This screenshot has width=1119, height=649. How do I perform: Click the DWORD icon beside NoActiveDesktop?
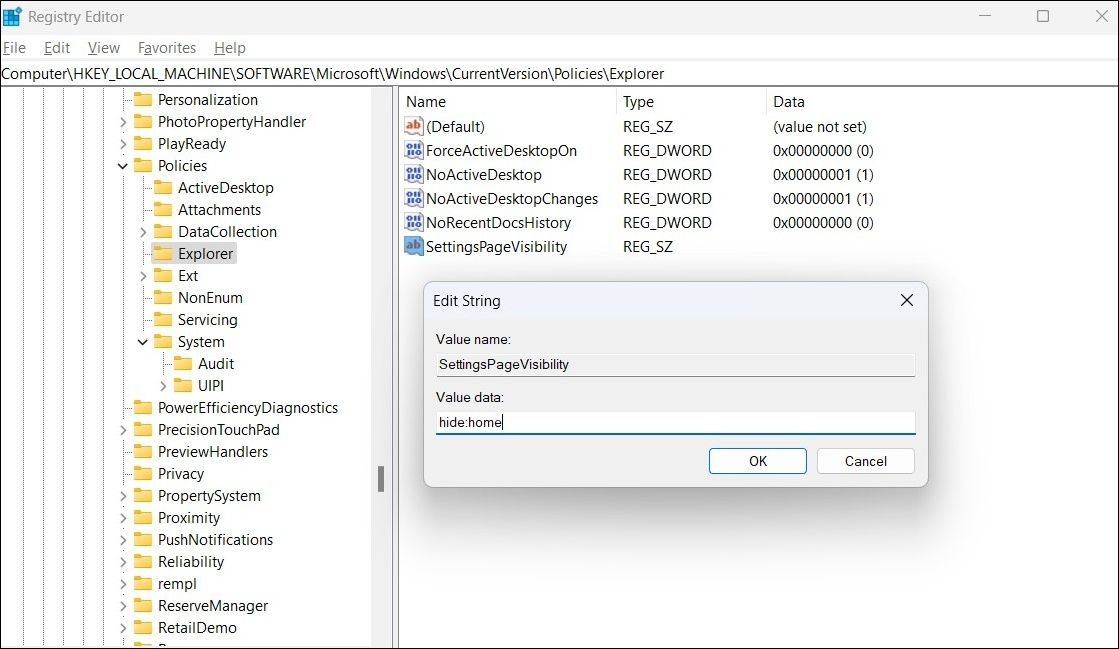(413, 174)
